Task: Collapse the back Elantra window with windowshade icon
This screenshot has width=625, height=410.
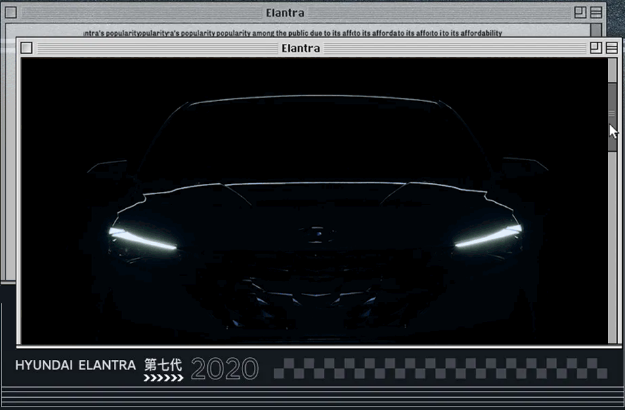Action: click(597, 13)
